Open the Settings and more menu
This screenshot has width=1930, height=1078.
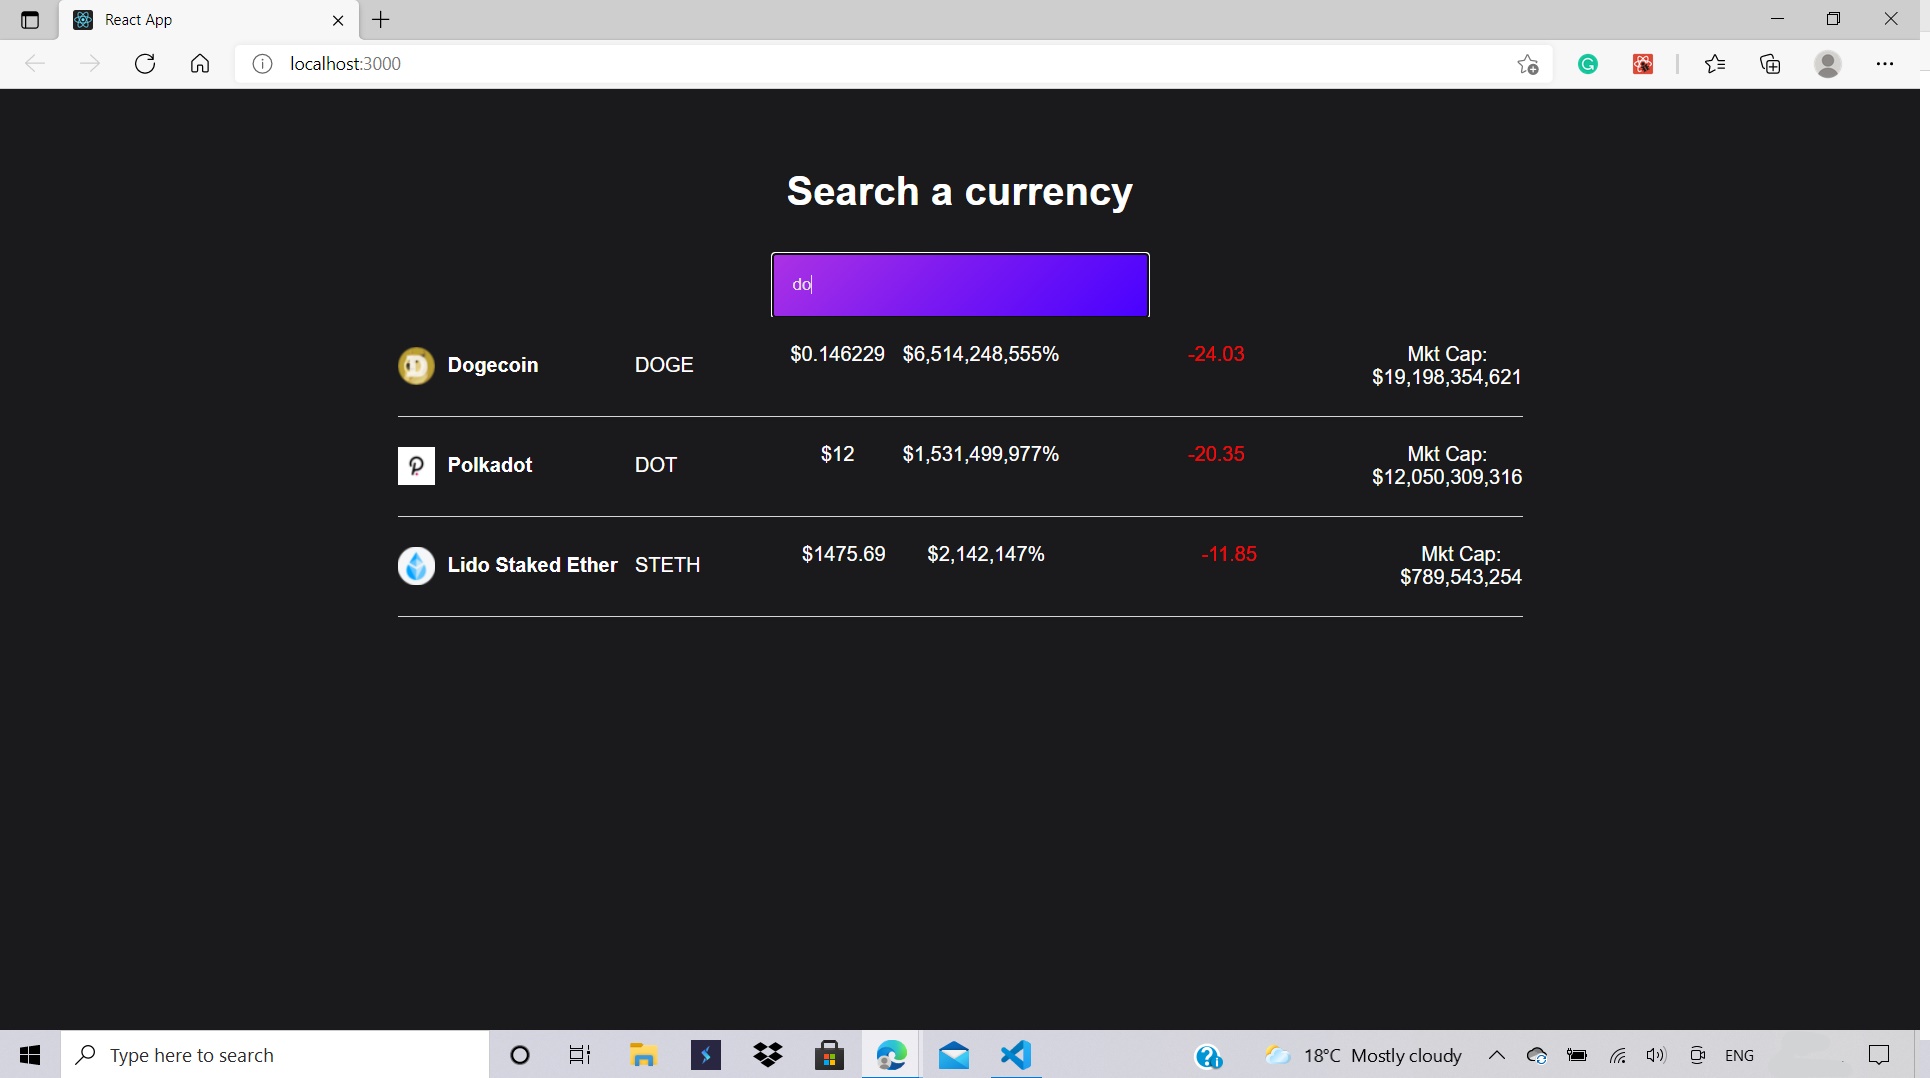(x=1887, y=64)
